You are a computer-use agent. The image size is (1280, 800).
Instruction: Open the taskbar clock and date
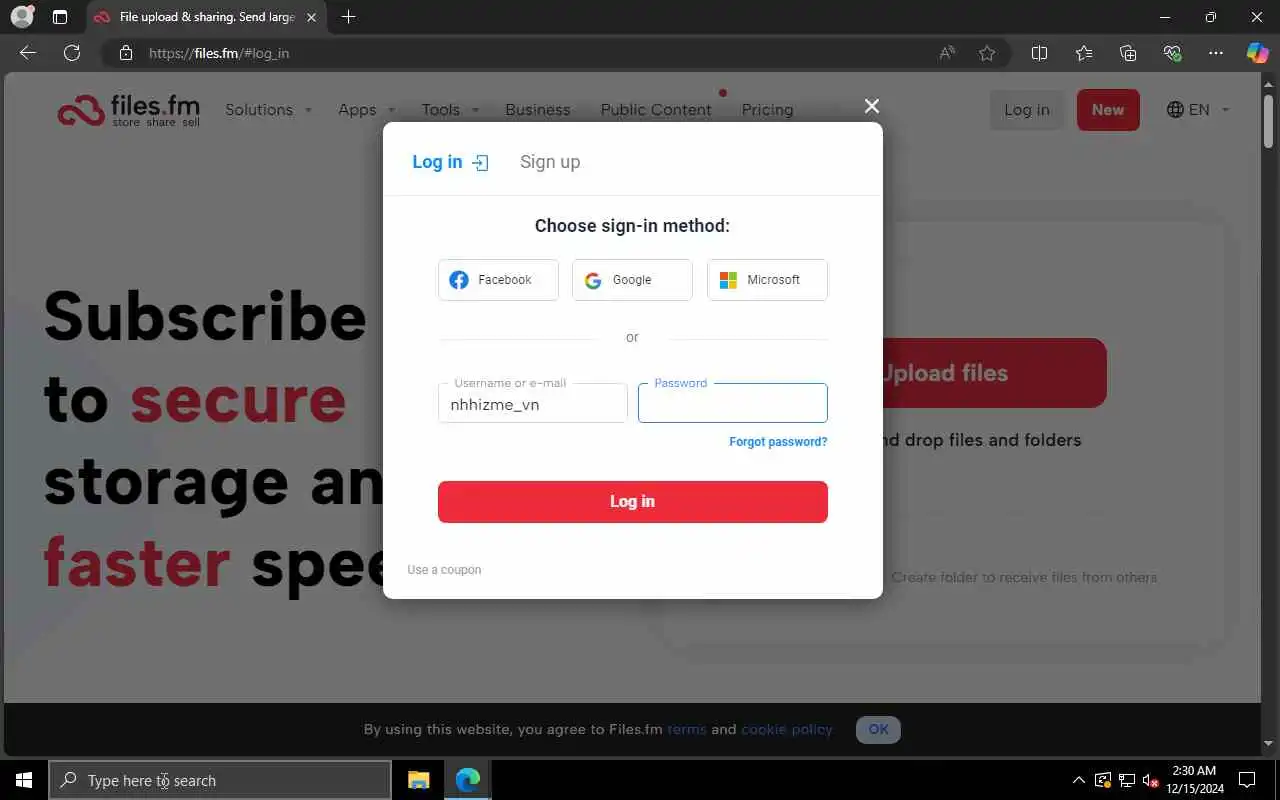[1195, 780]
